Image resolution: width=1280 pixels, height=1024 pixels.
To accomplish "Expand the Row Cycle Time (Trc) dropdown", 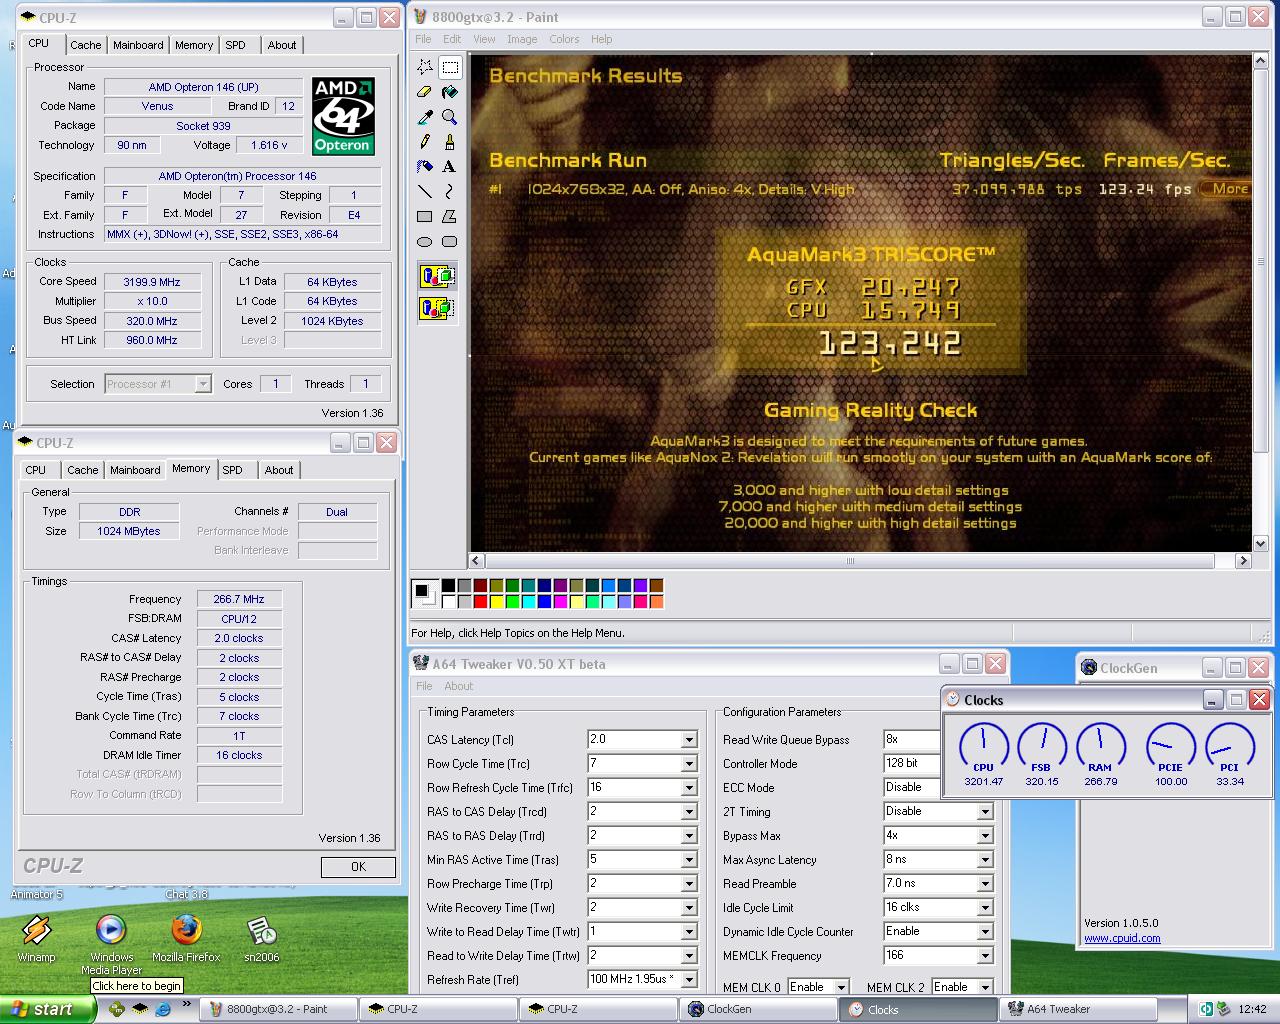I will [x=689, y=764].
